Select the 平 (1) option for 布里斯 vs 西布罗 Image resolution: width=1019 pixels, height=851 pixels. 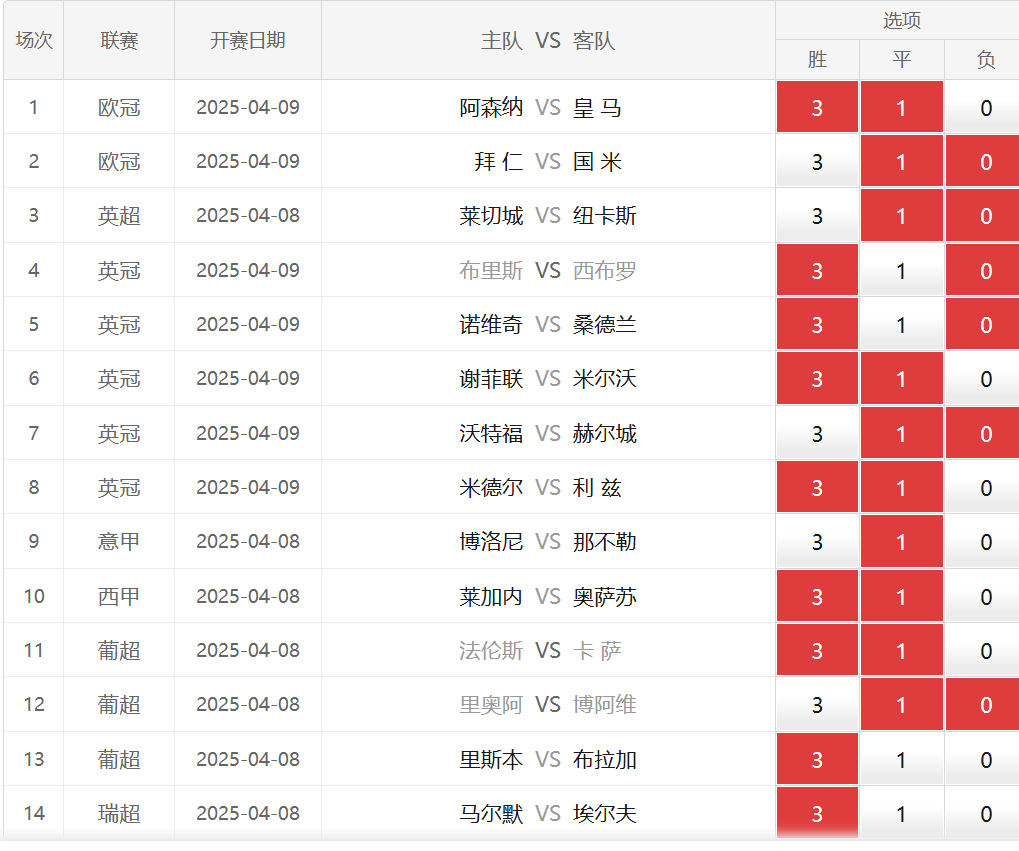901,270
